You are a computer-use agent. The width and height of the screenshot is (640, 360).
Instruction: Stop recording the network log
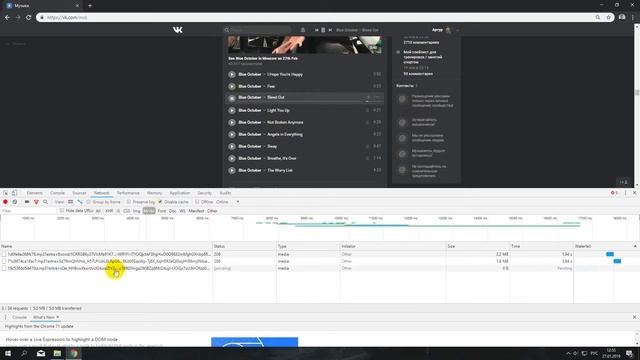coord(5,202)
